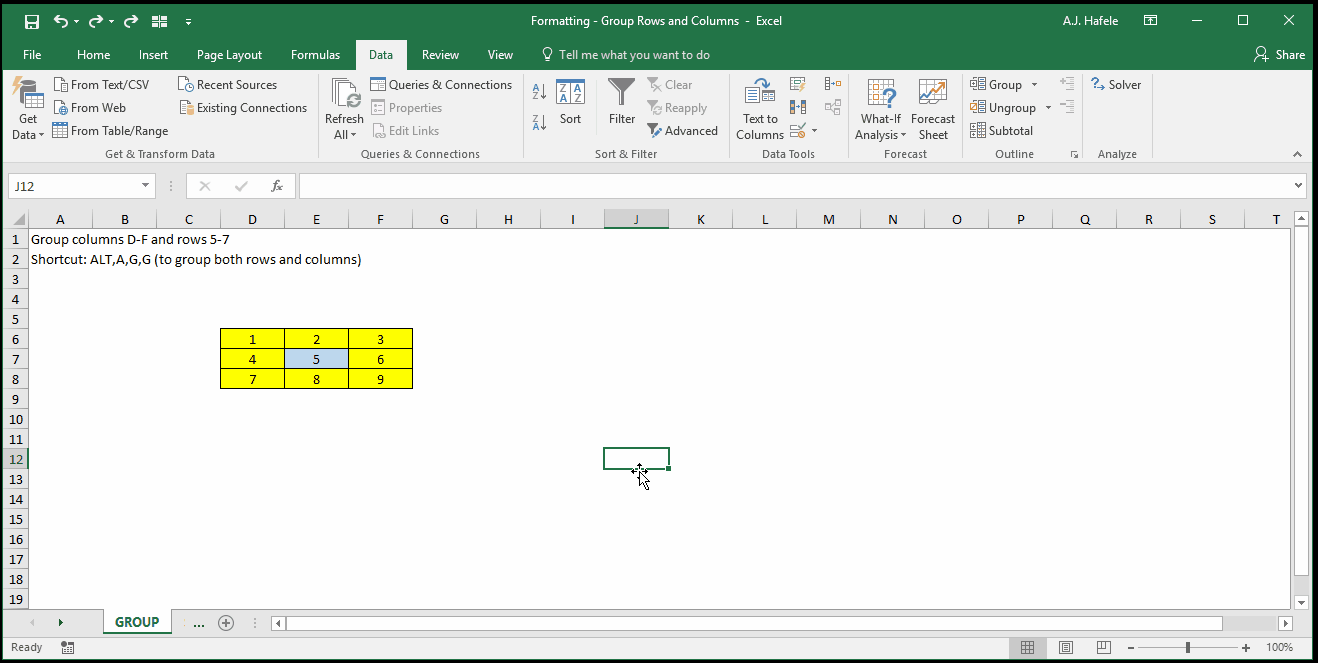The height and width of the screenshot is (663, 1318).
Task: Open the Outline dialog launcher
Action: click(x=1074, y=155)
